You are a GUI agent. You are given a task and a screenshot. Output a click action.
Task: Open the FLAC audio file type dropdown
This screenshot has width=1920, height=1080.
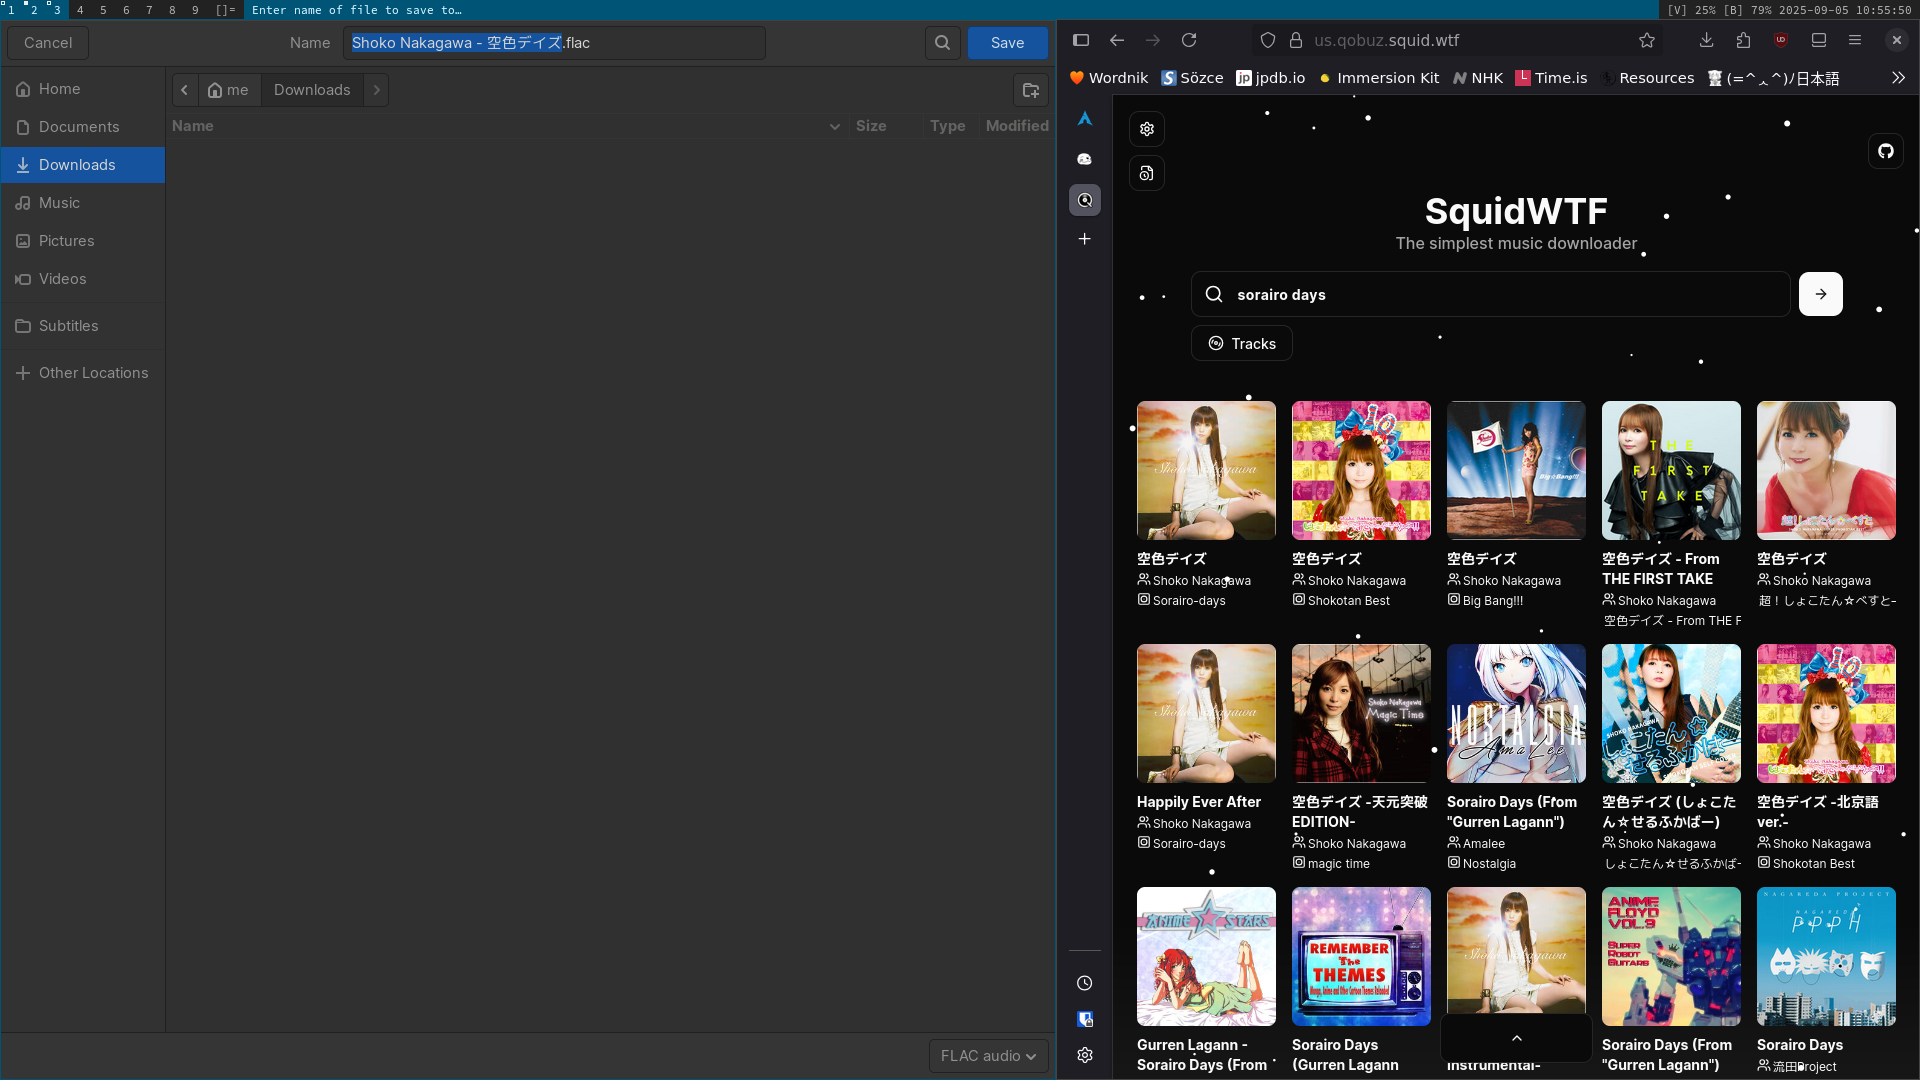pos(988,1056)
